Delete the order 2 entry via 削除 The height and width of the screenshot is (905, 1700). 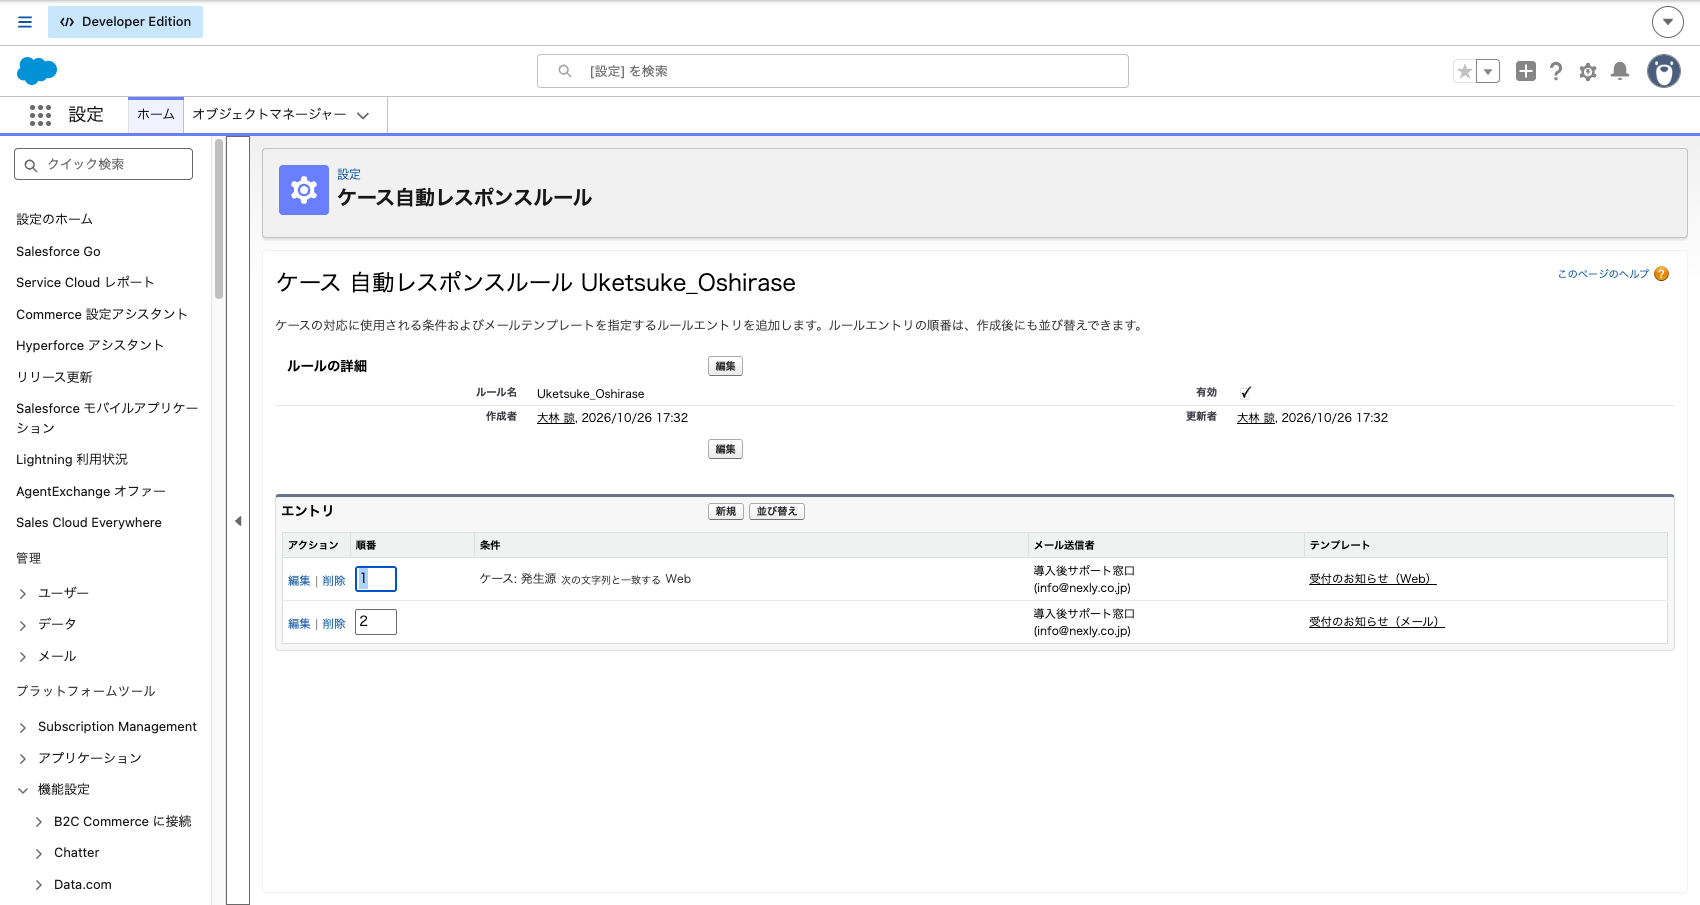click(x=334, y=624)
